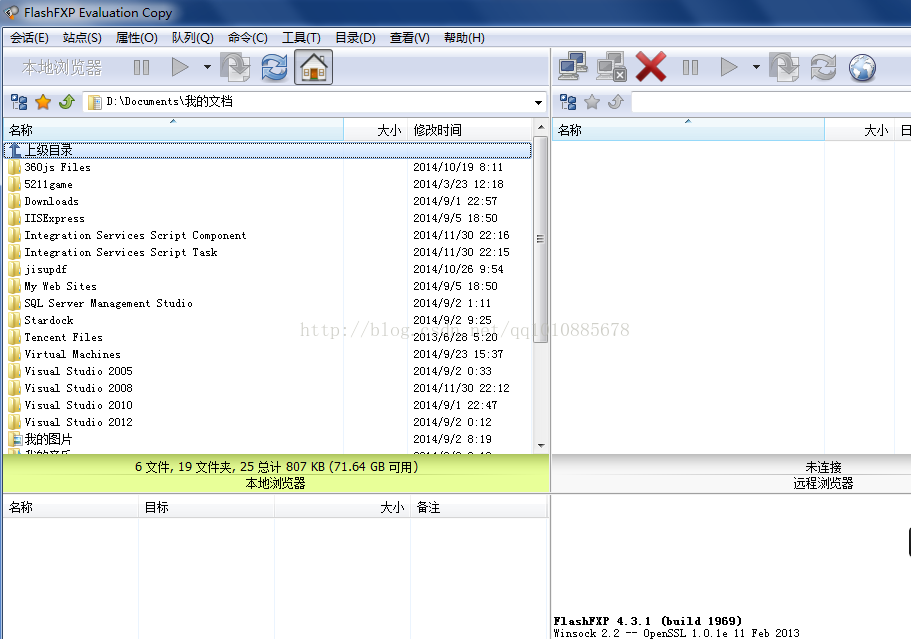The width and height of the screenshot is (911, 639).
Task: Open the 会话(E) menu
Action: click(29, 38)
